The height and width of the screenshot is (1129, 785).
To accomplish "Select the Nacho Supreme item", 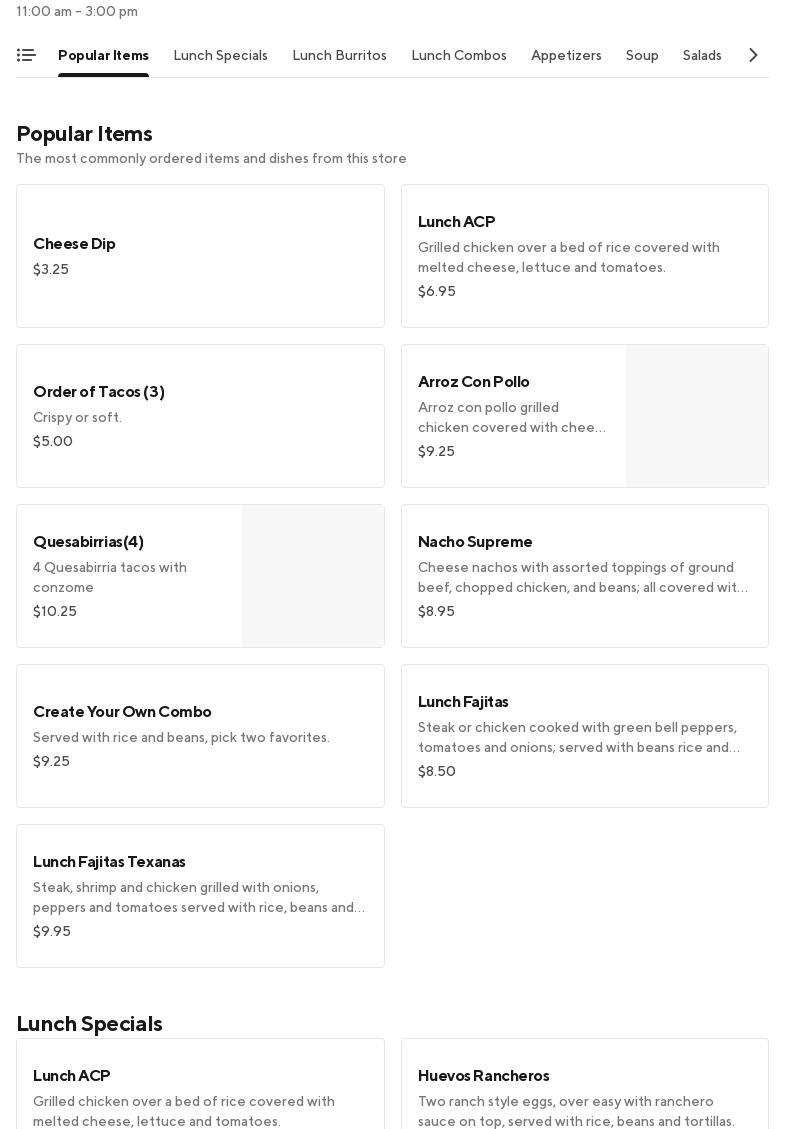I will [584, 576].
